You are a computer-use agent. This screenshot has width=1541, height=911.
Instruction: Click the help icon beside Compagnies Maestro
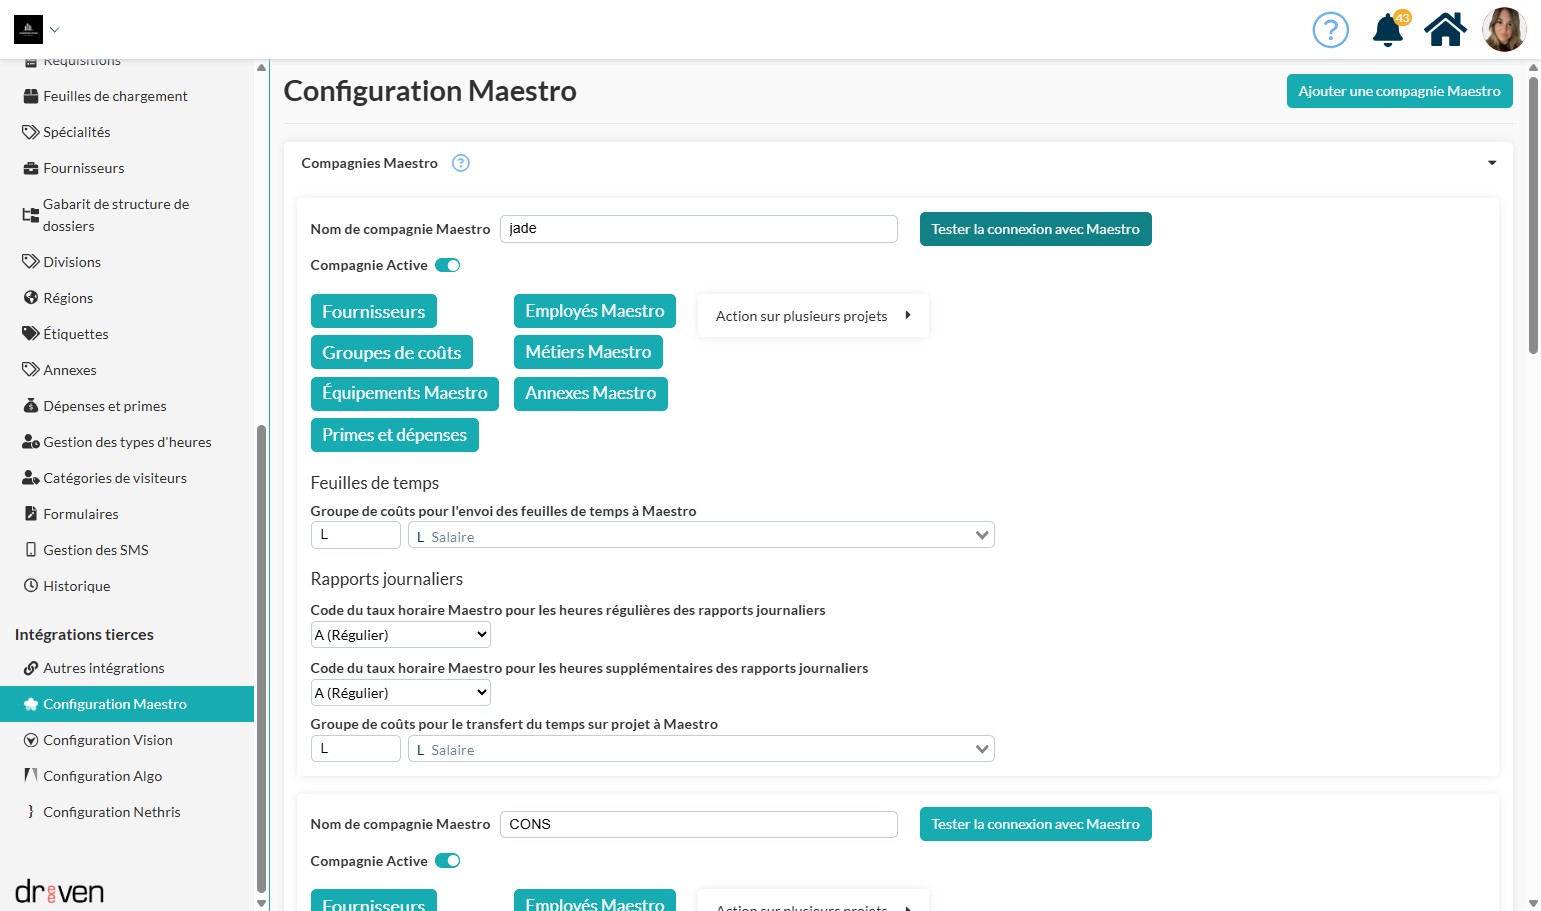pyautogui.click(x=461, y=163)
